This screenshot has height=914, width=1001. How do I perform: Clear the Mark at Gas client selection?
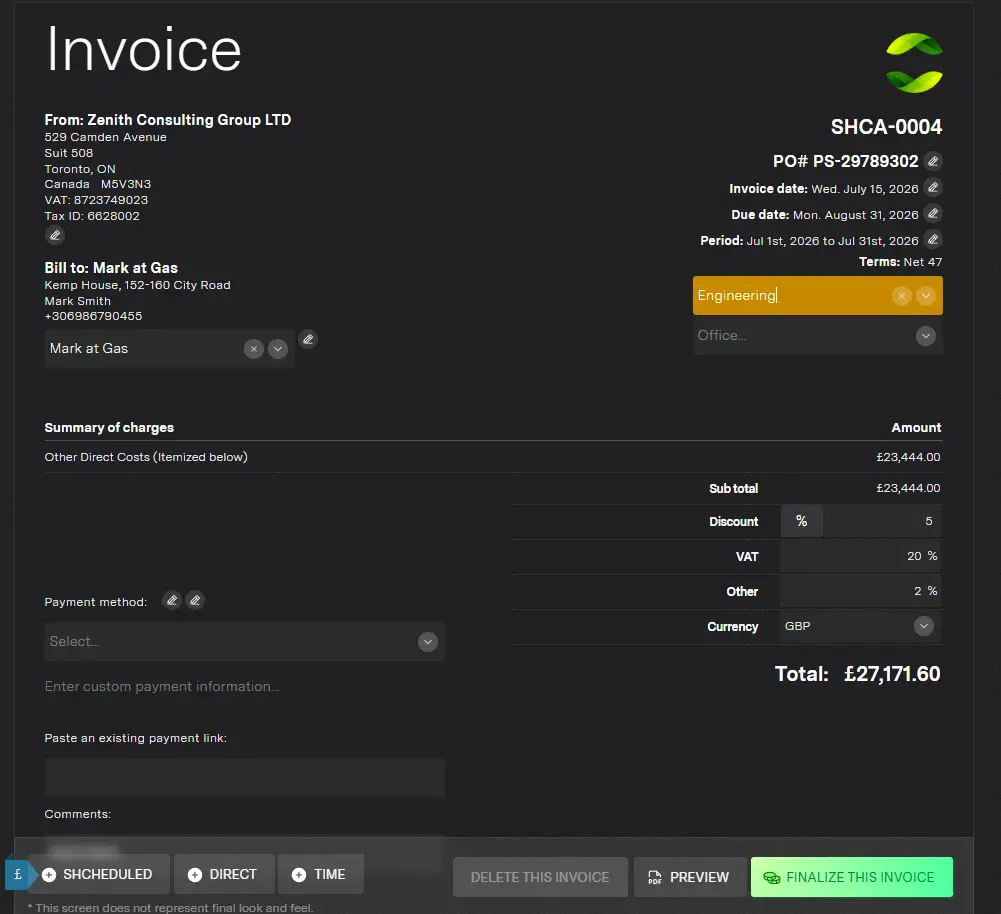click(253, 349)
